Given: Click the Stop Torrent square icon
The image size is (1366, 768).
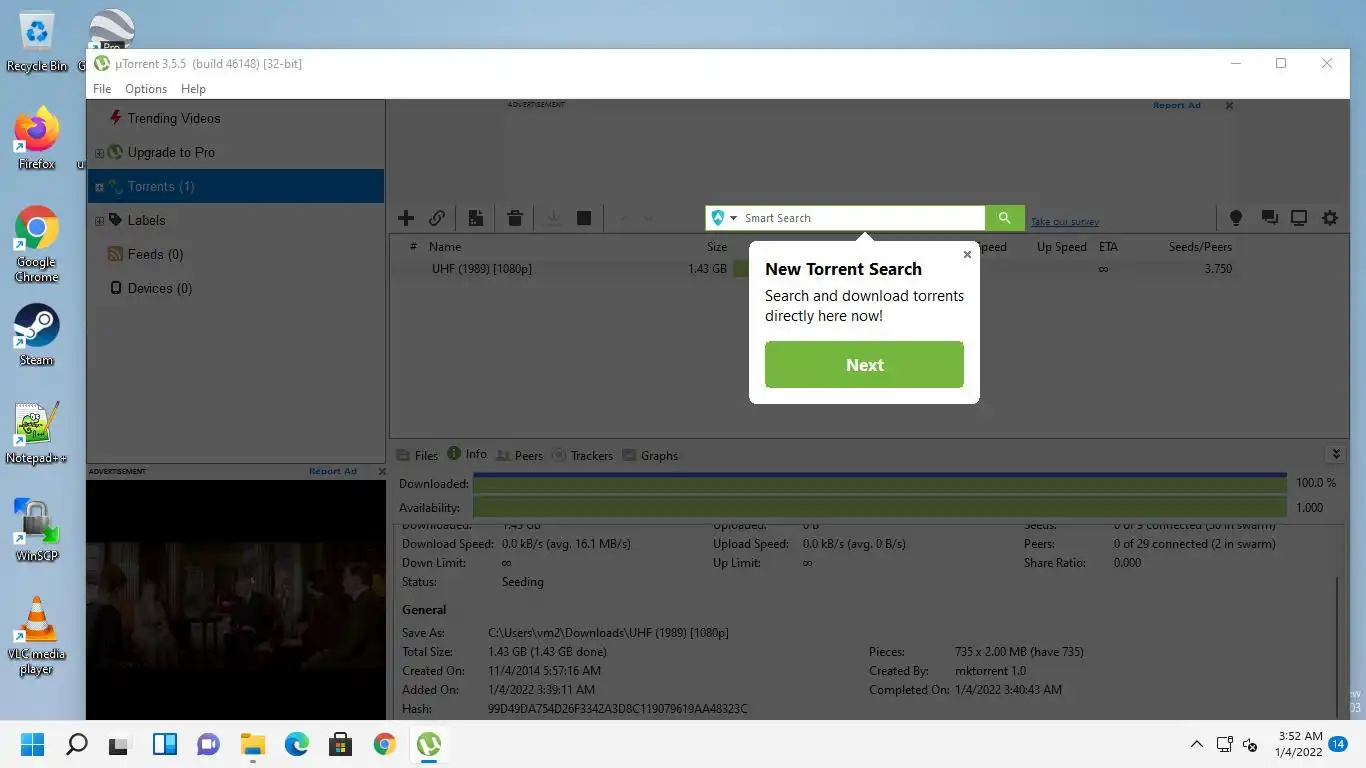Looking at the screenshot, I should pos(584,218).
